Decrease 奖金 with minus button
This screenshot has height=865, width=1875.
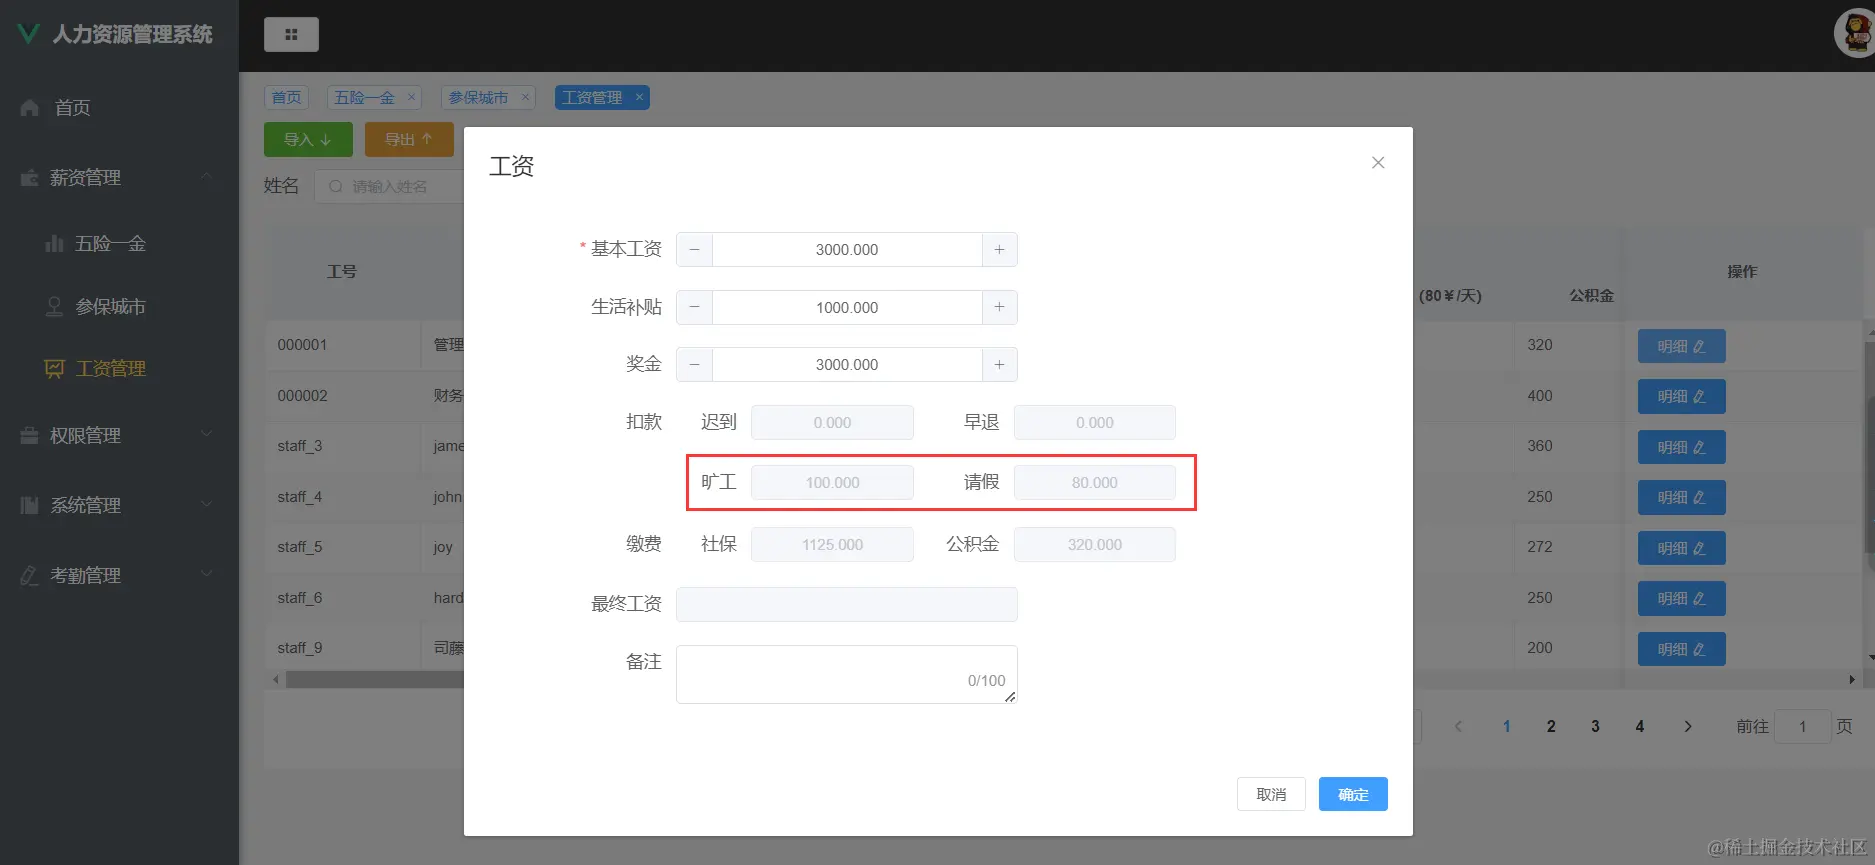pos(694,365)
